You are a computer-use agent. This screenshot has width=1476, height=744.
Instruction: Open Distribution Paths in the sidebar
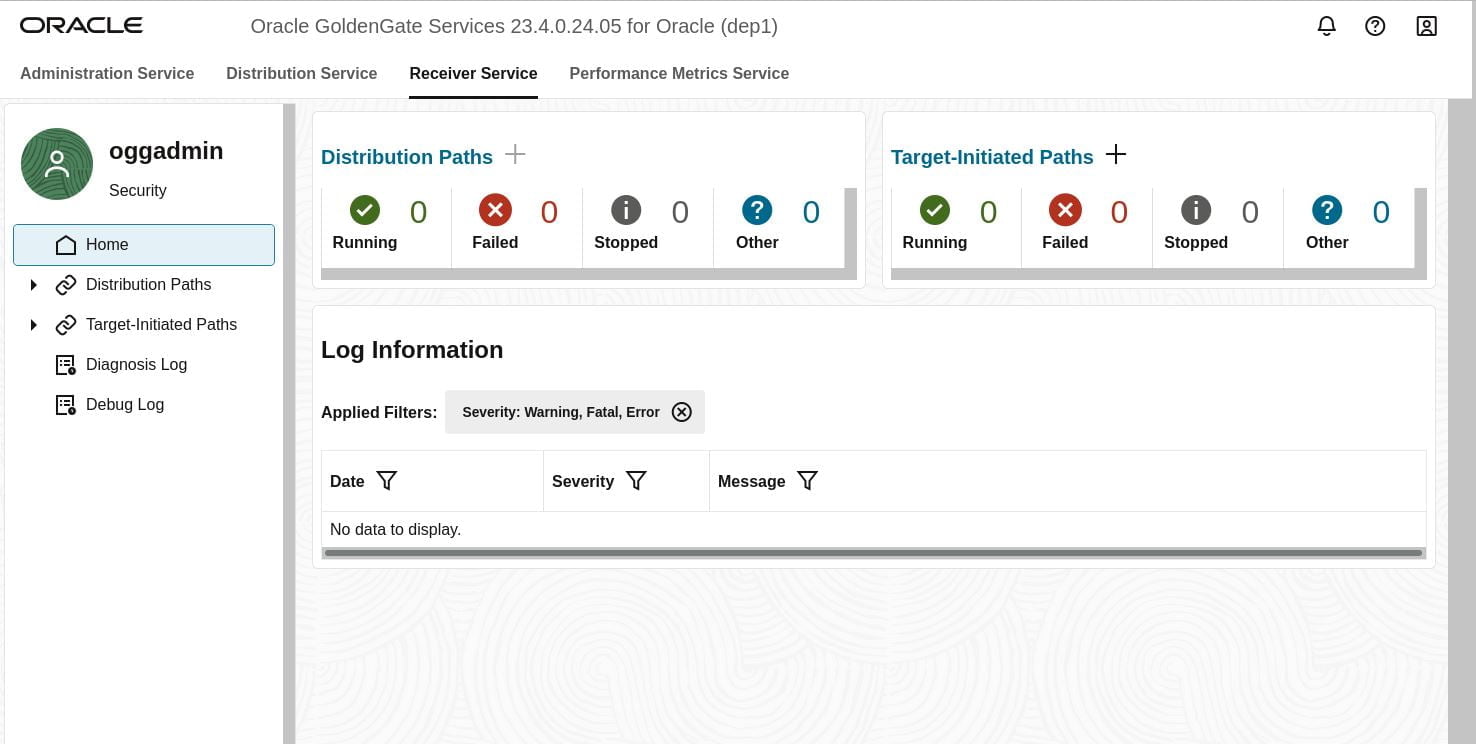148,285
